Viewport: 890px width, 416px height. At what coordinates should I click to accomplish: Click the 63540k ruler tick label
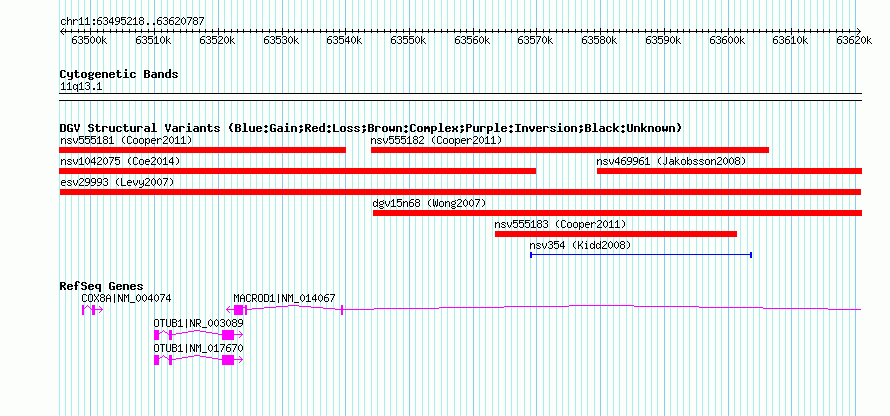(345, 41)
